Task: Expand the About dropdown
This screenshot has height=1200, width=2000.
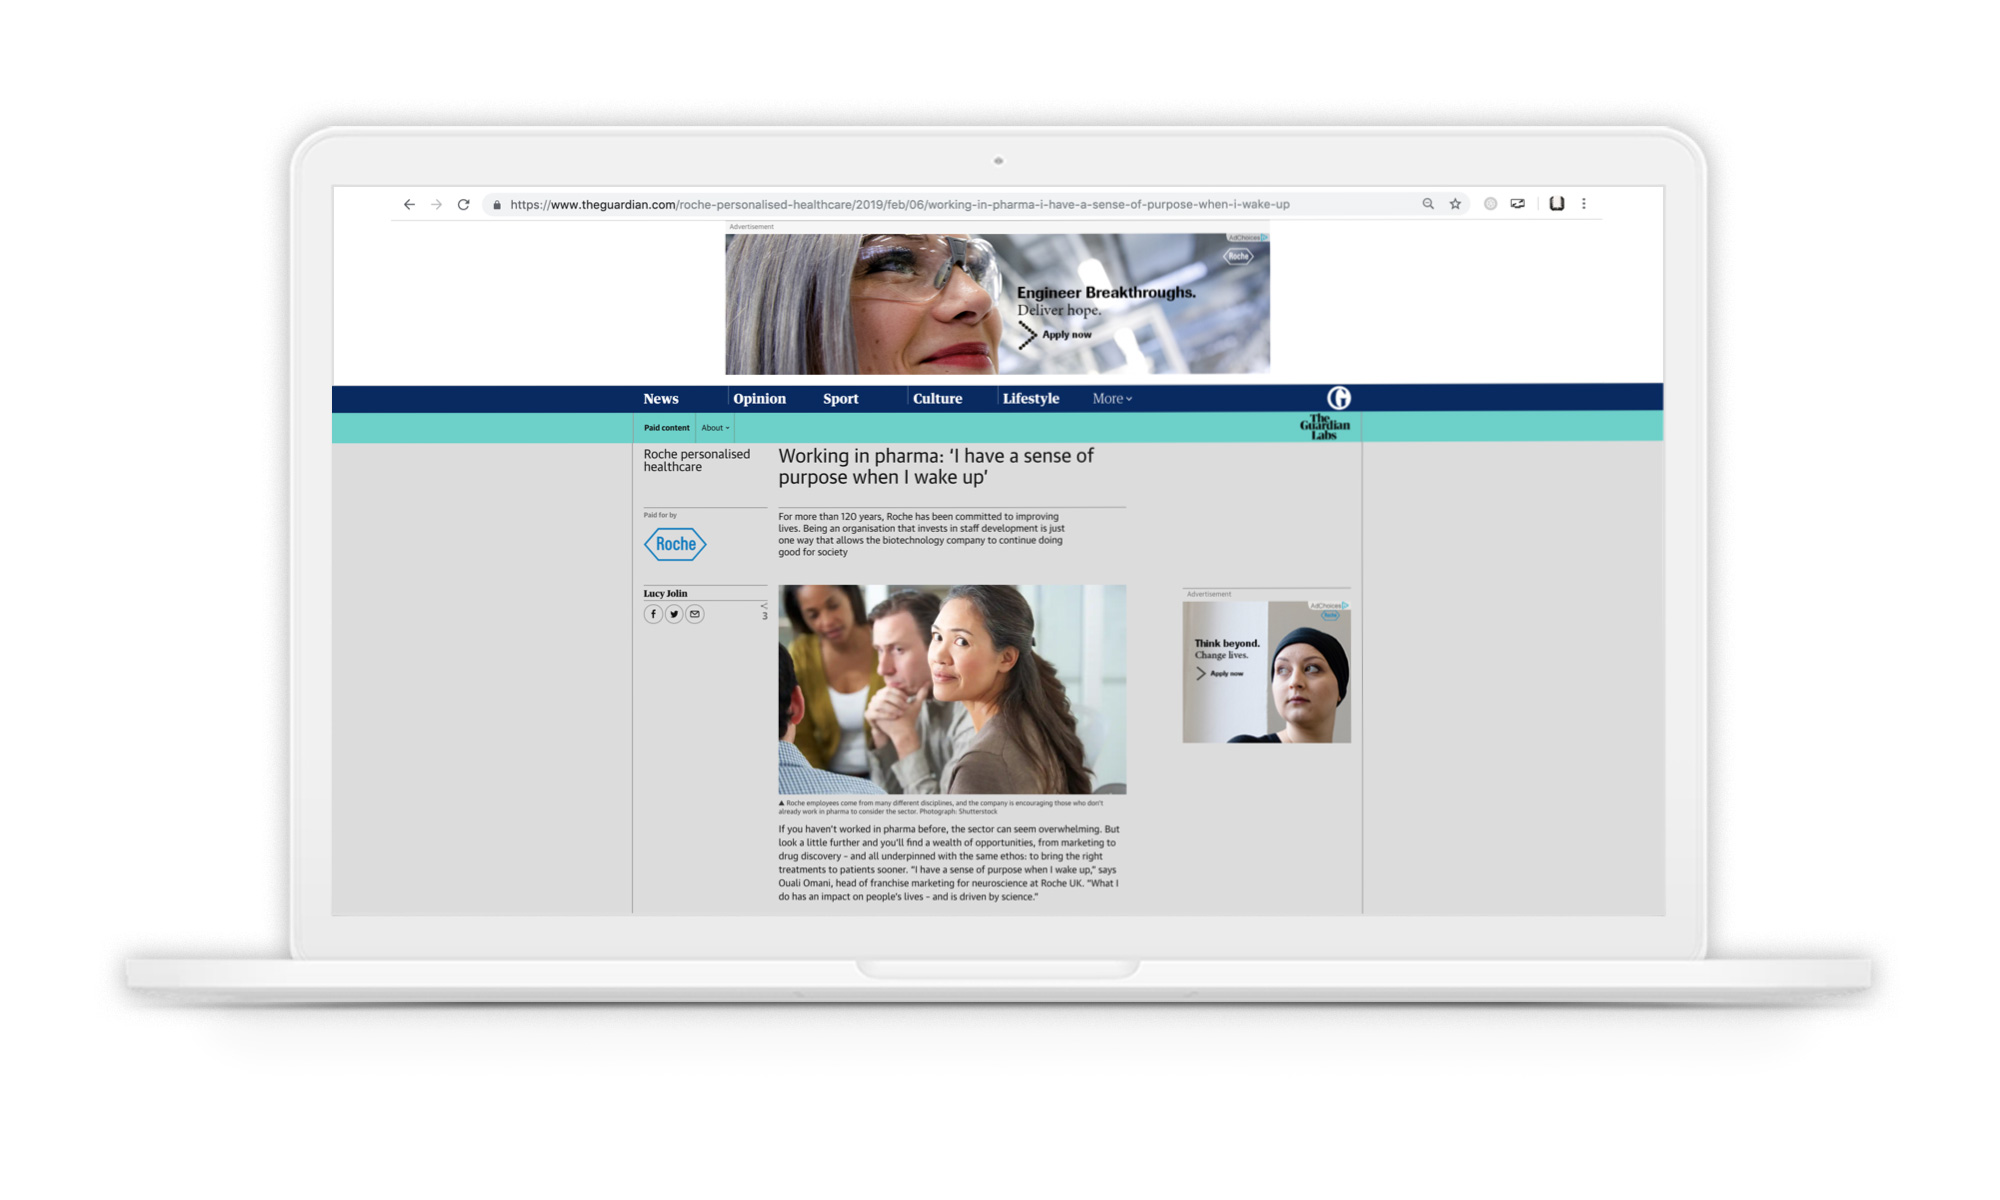Action: [715, 428]
